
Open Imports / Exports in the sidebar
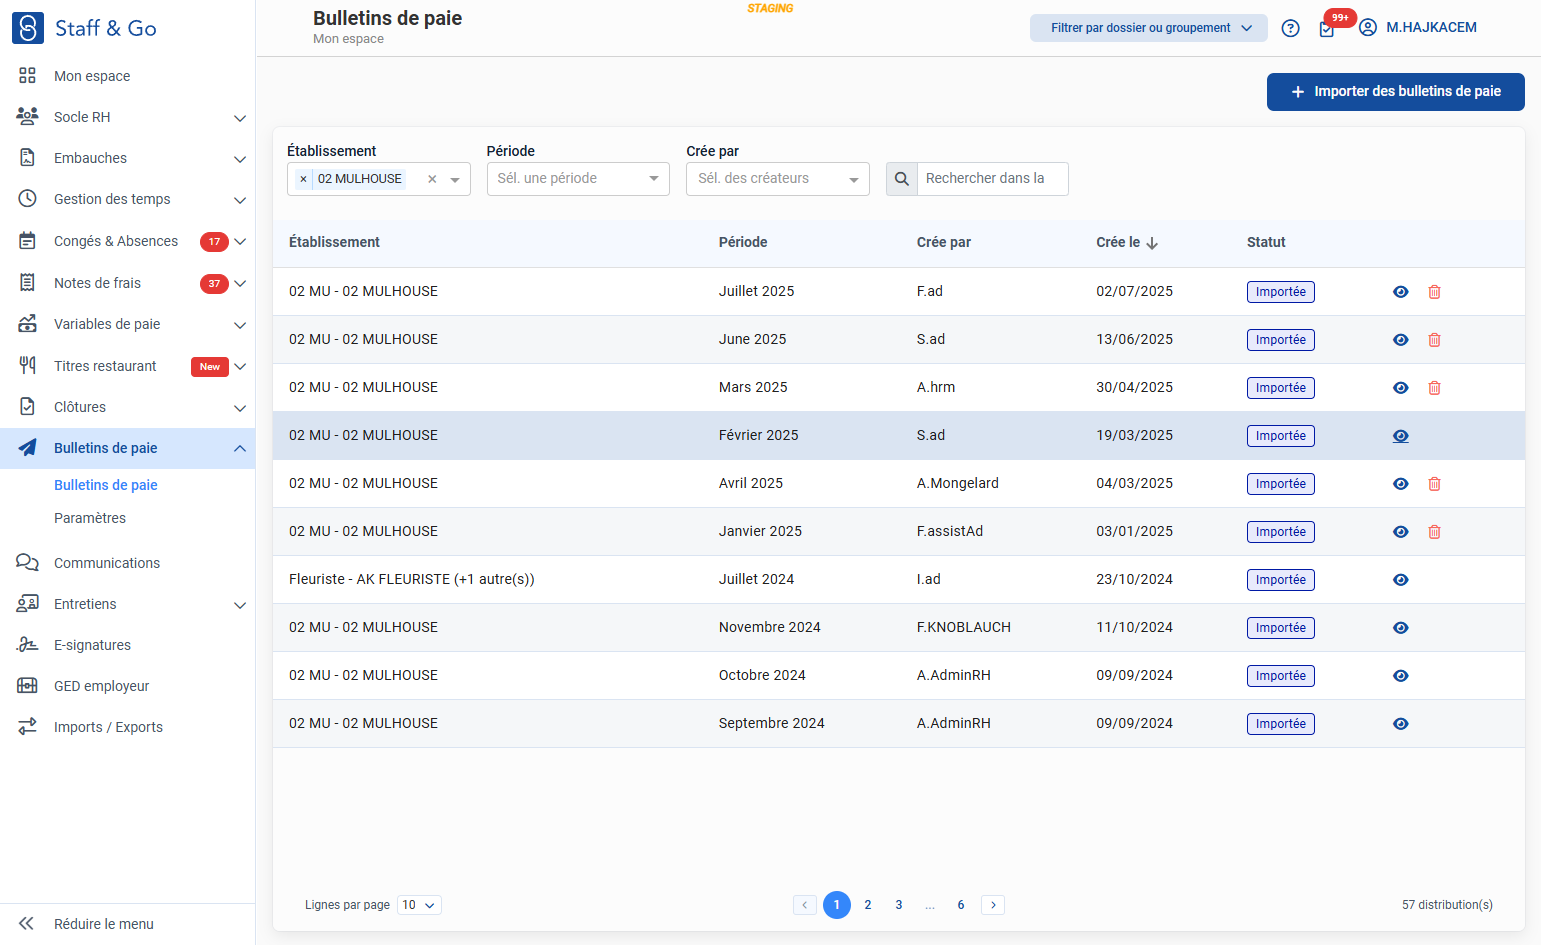tap(127, 727)
